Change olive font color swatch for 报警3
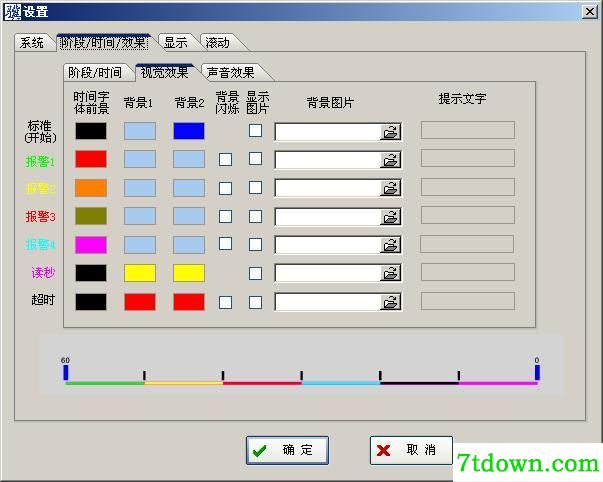The image size is (603, 482). coord(91,216)
